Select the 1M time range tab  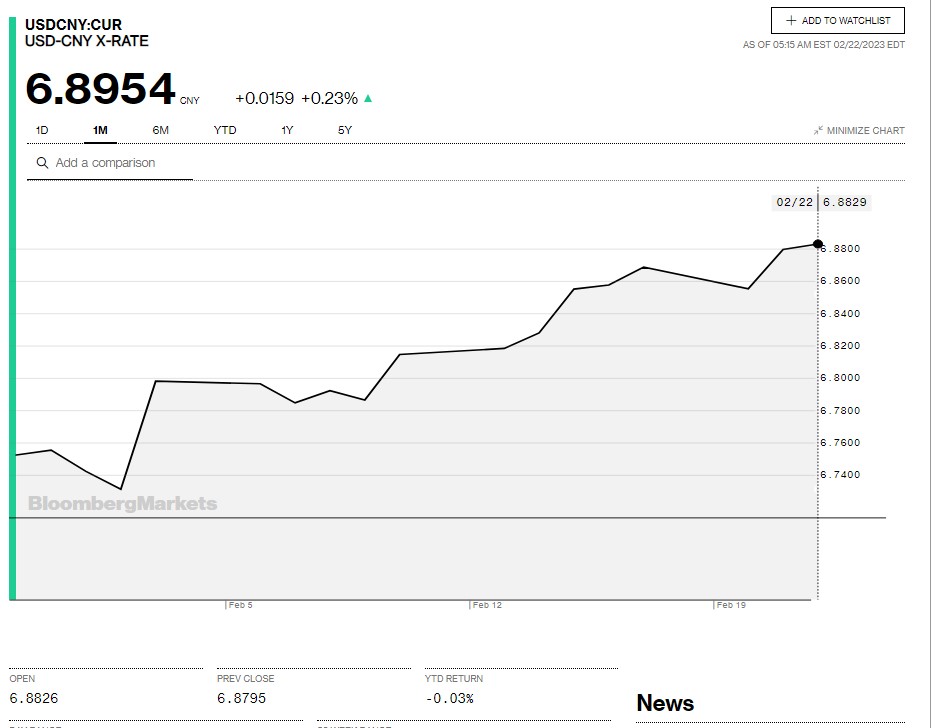100,130
